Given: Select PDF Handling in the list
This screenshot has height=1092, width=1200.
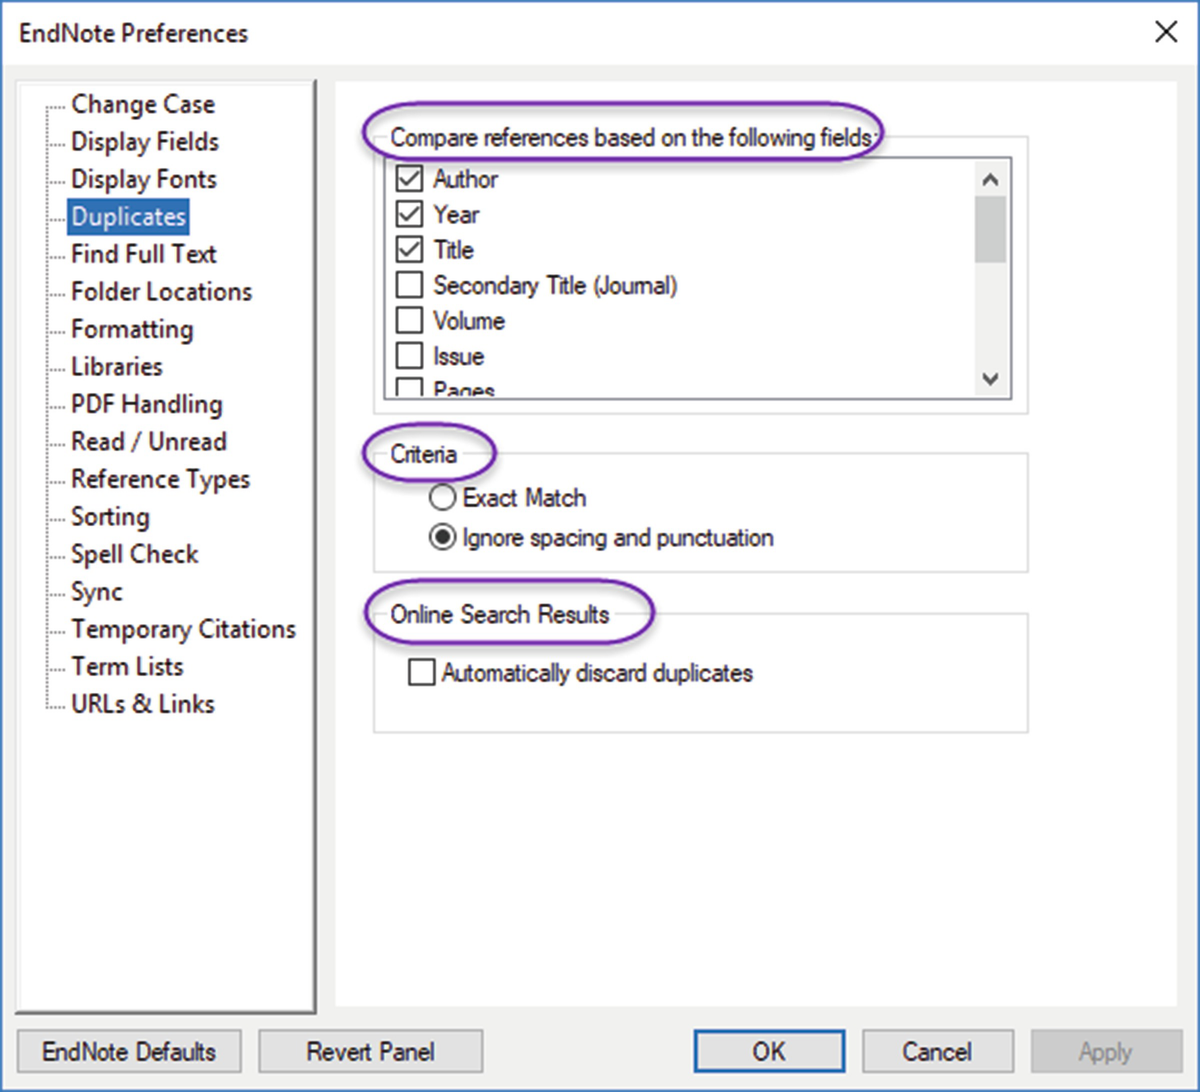Looking at the screenshot, I should (146, 404).
